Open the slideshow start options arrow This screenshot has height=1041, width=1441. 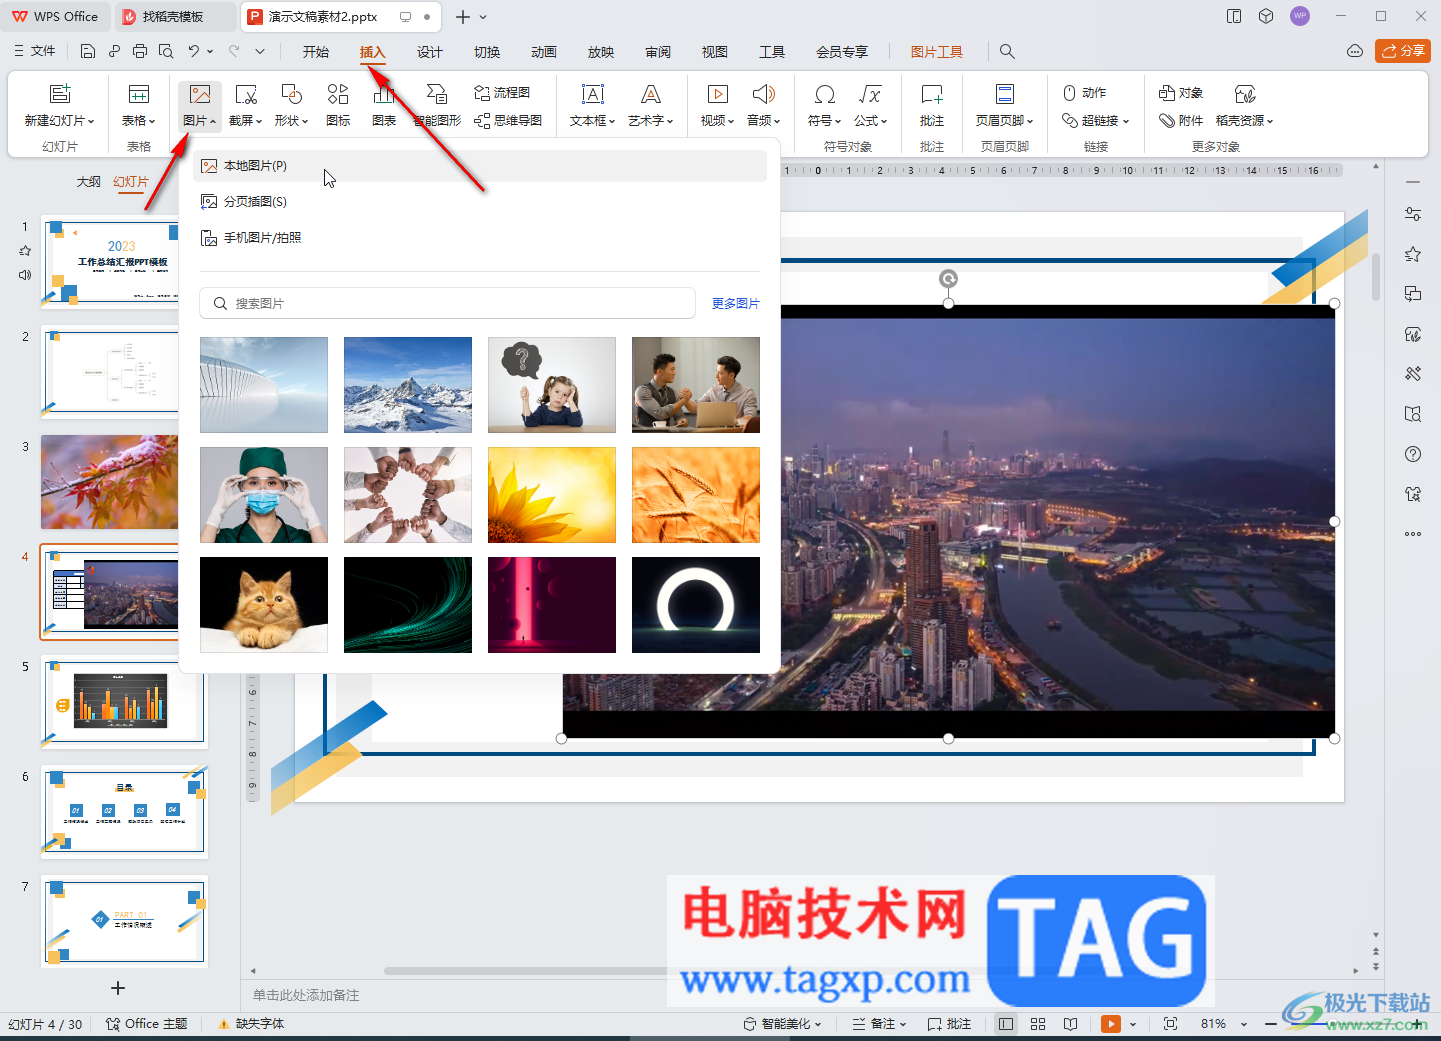(x=1133, y=1024)
